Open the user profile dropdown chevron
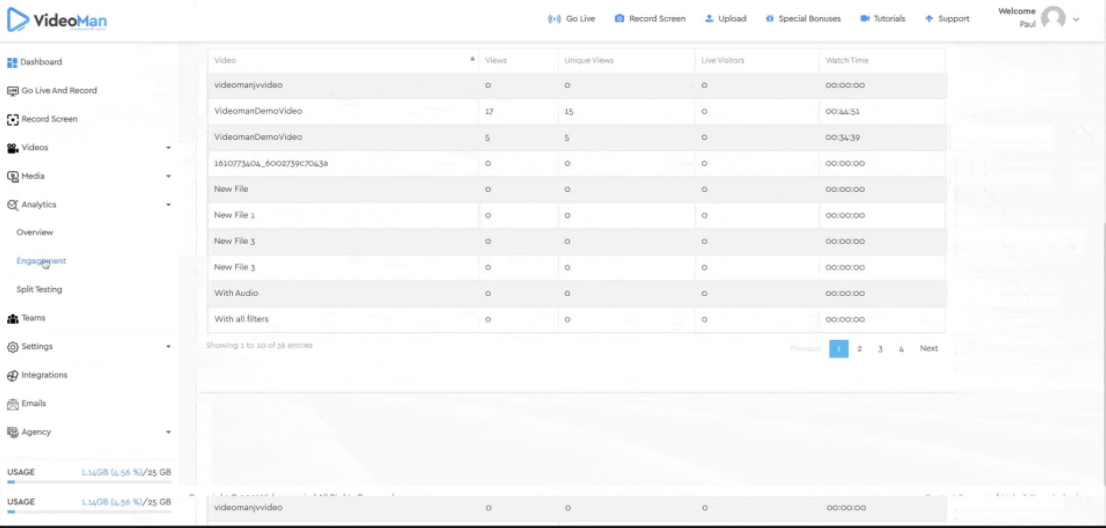This screenshot has width=1106, height=528. (1076, 20)
